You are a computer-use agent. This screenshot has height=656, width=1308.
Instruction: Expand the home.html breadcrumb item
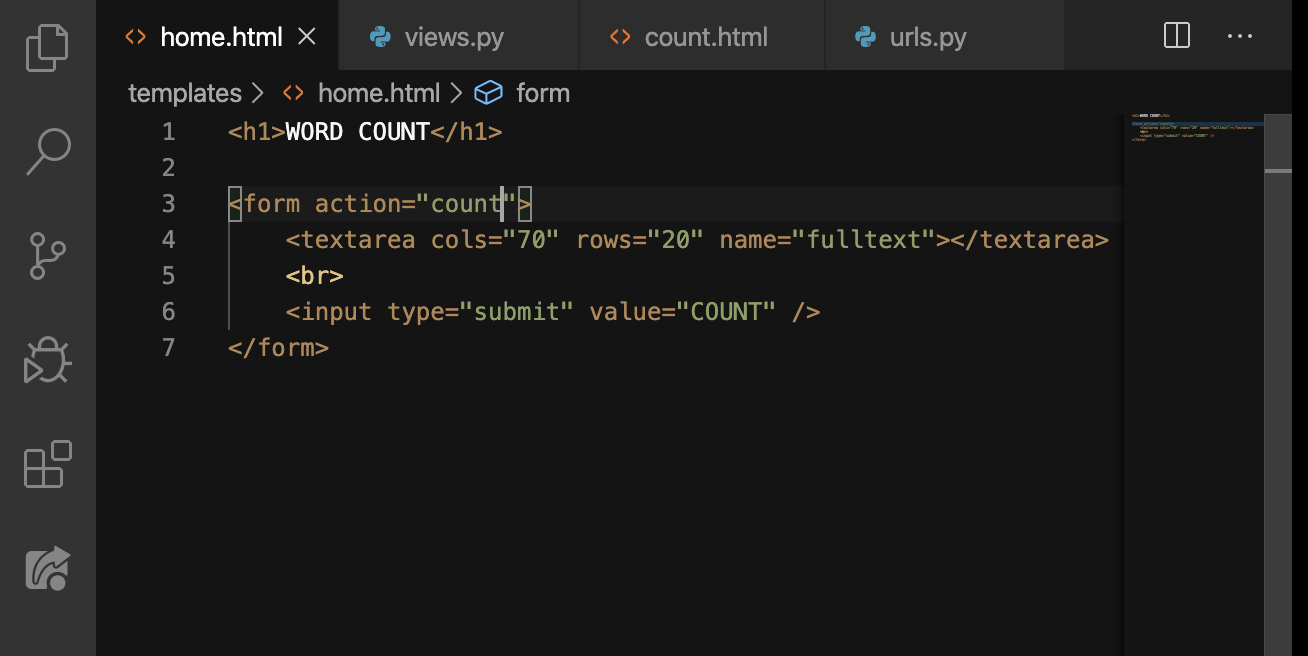tap(378, 93)
